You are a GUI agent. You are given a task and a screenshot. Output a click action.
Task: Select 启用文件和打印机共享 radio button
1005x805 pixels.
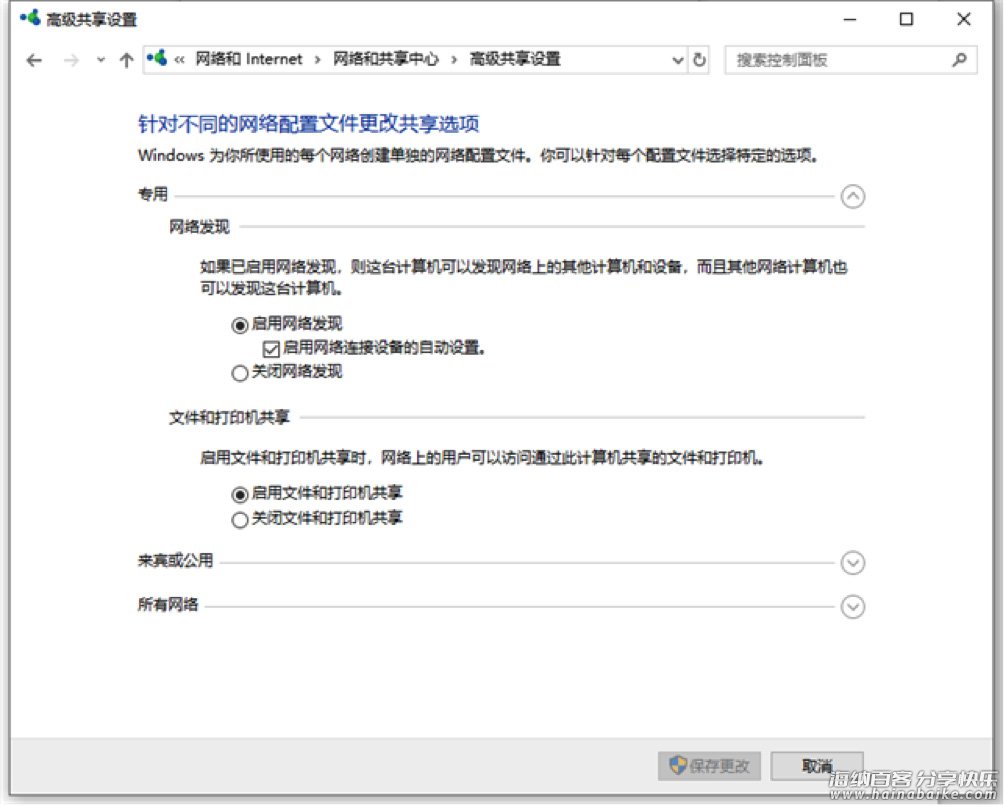(239, 494)
